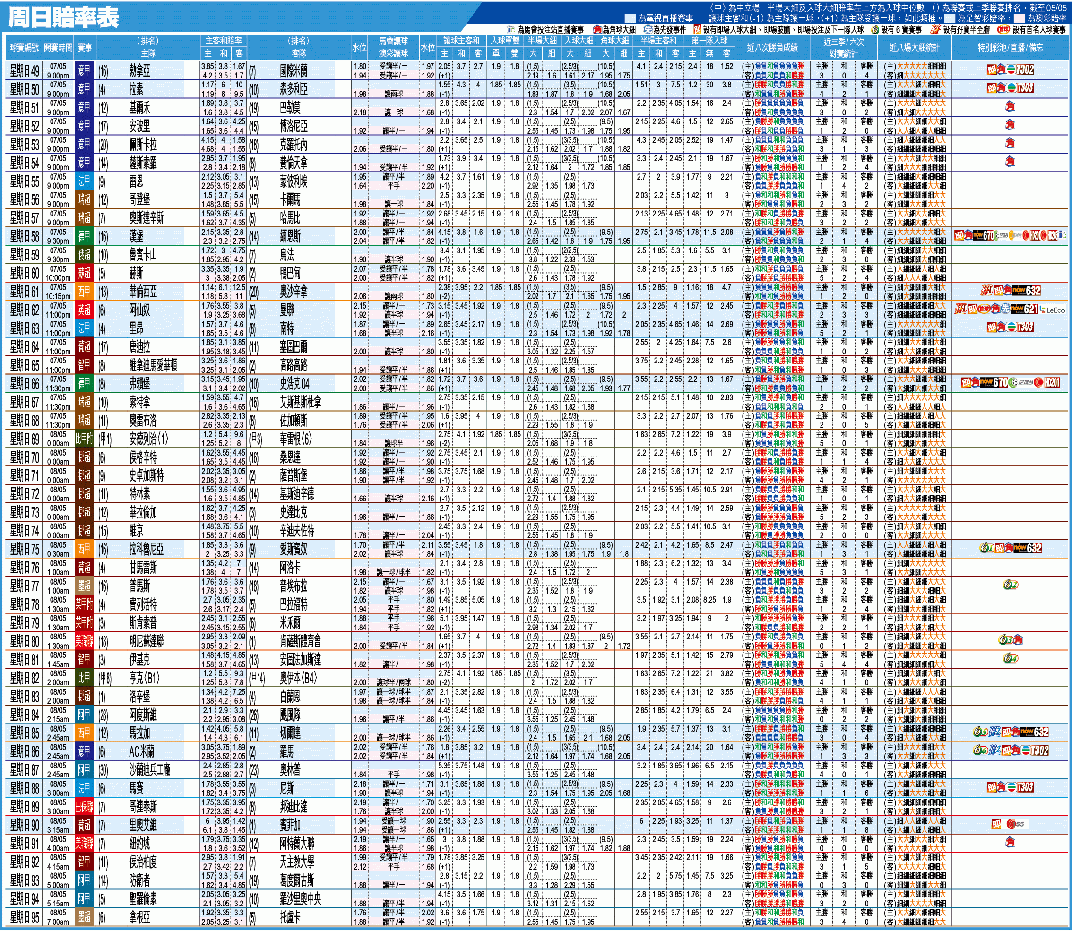Click away team 尼斯

pos(286,788)
